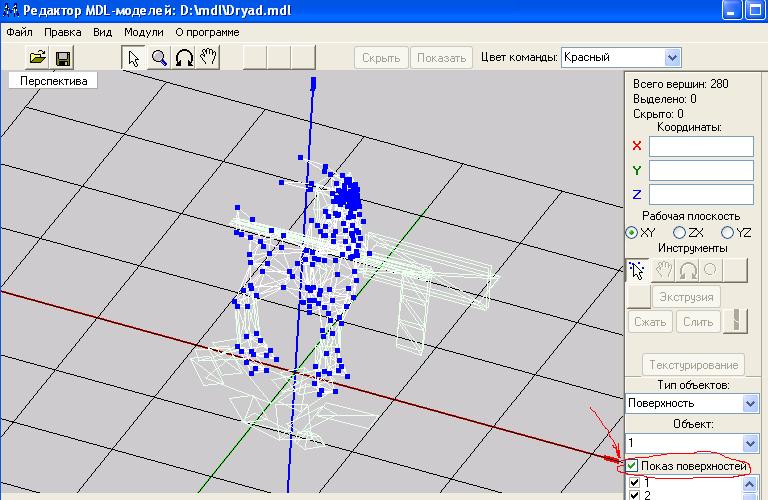Open the Вид menu

click(102, 32)
